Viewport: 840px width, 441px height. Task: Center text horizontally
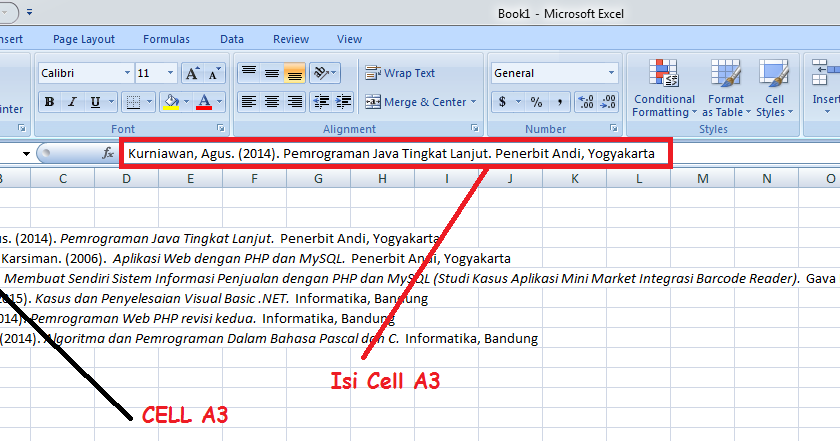click(x=272, y=102)
